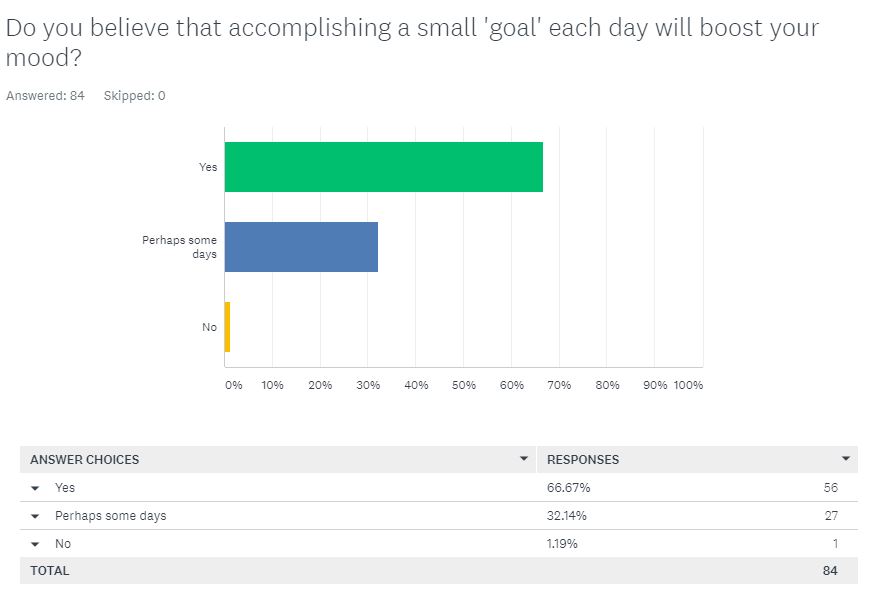Screen dimensions: 879x598
Task: Click the No label beside the chart
Action: click(x=209, y=327)
